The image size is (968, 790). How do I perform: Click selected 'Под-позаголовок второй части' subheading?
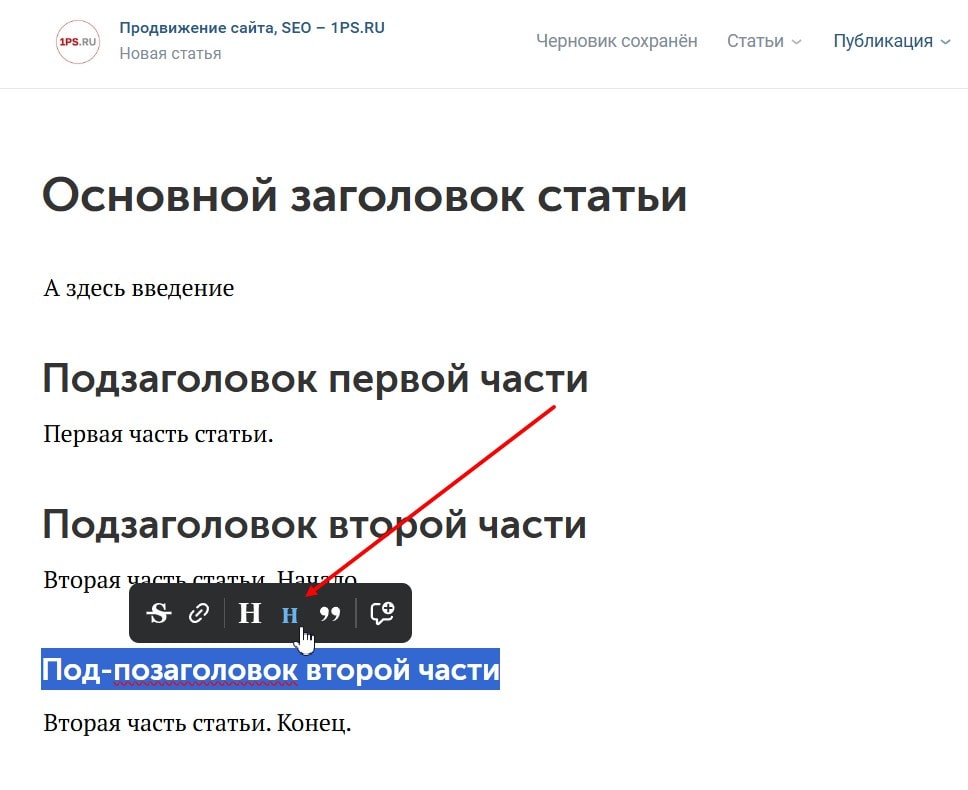pos(270,670)
